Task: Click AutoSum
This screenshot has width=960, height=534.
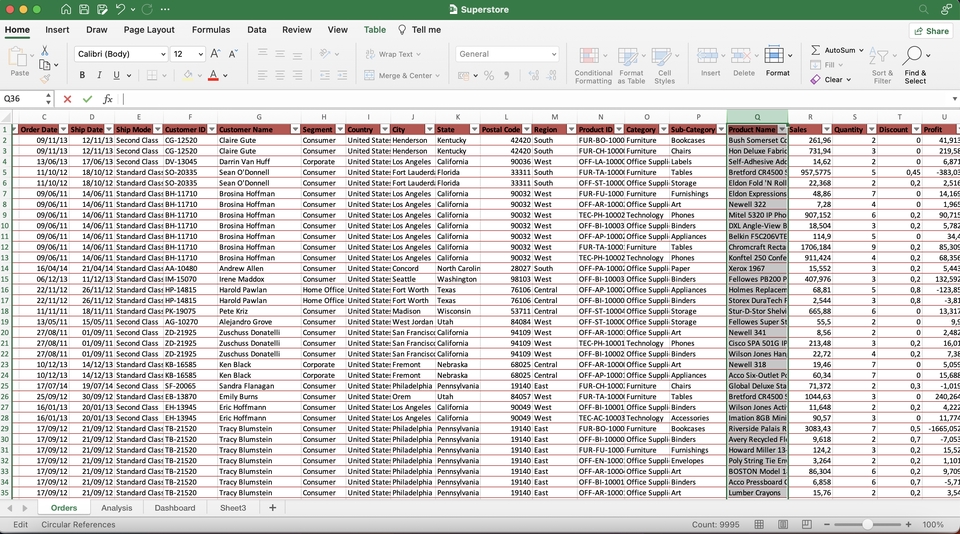Action: point(836,50)
